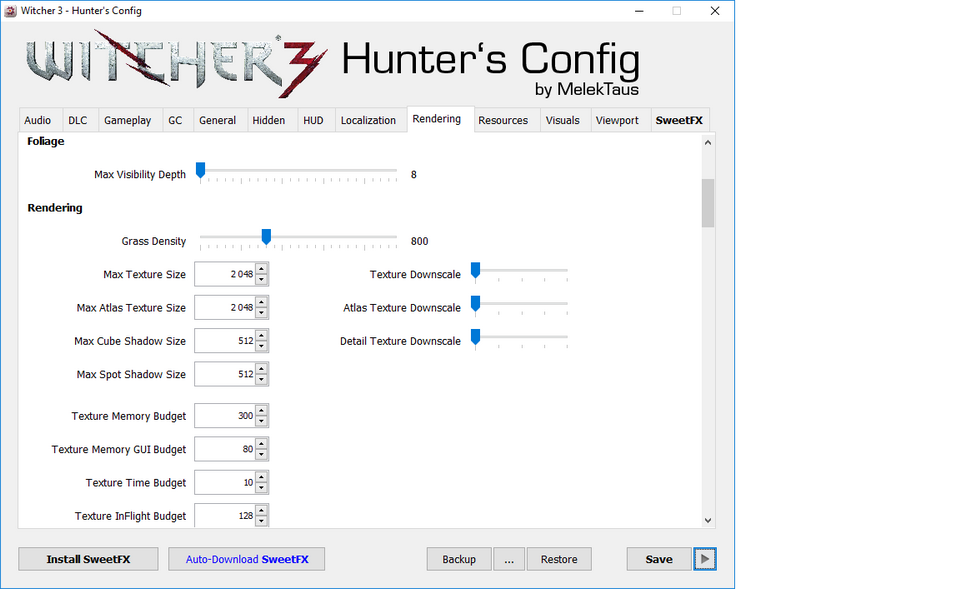Decrease Texture Memory Budget with down arrow
The image size is (960, 589).
261,421
